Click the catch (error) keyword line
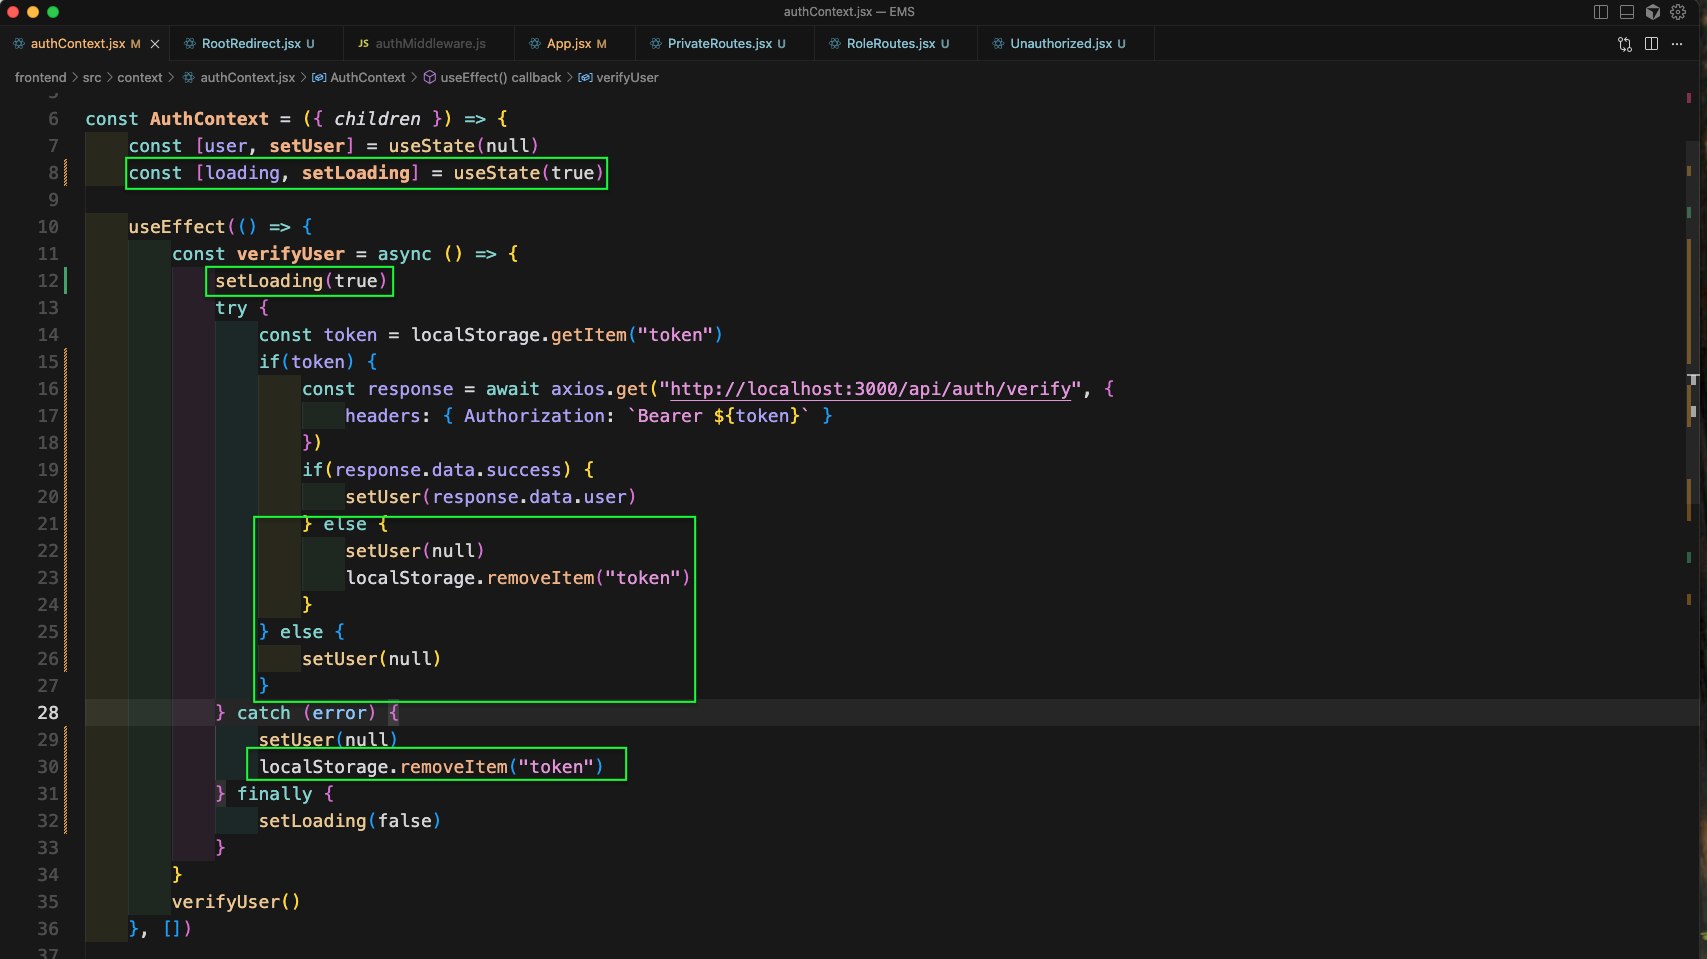This screenshot has width=1707, height=959. pyautogui.click(x=305, y=713)
